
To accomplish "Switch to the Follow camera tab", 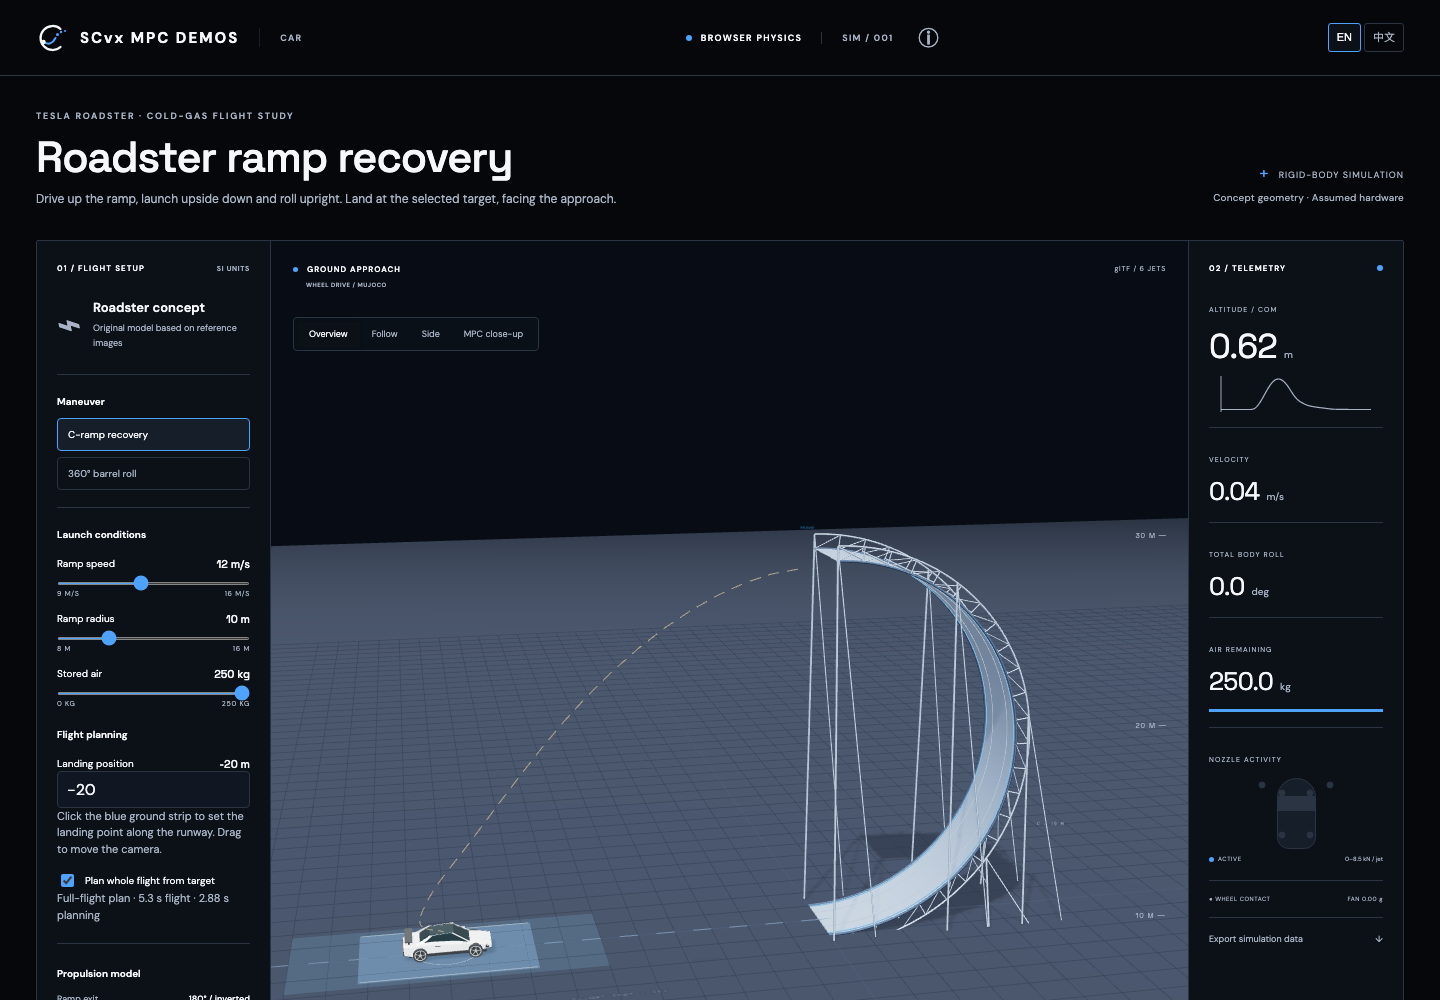I will click(x=385, y=334).
